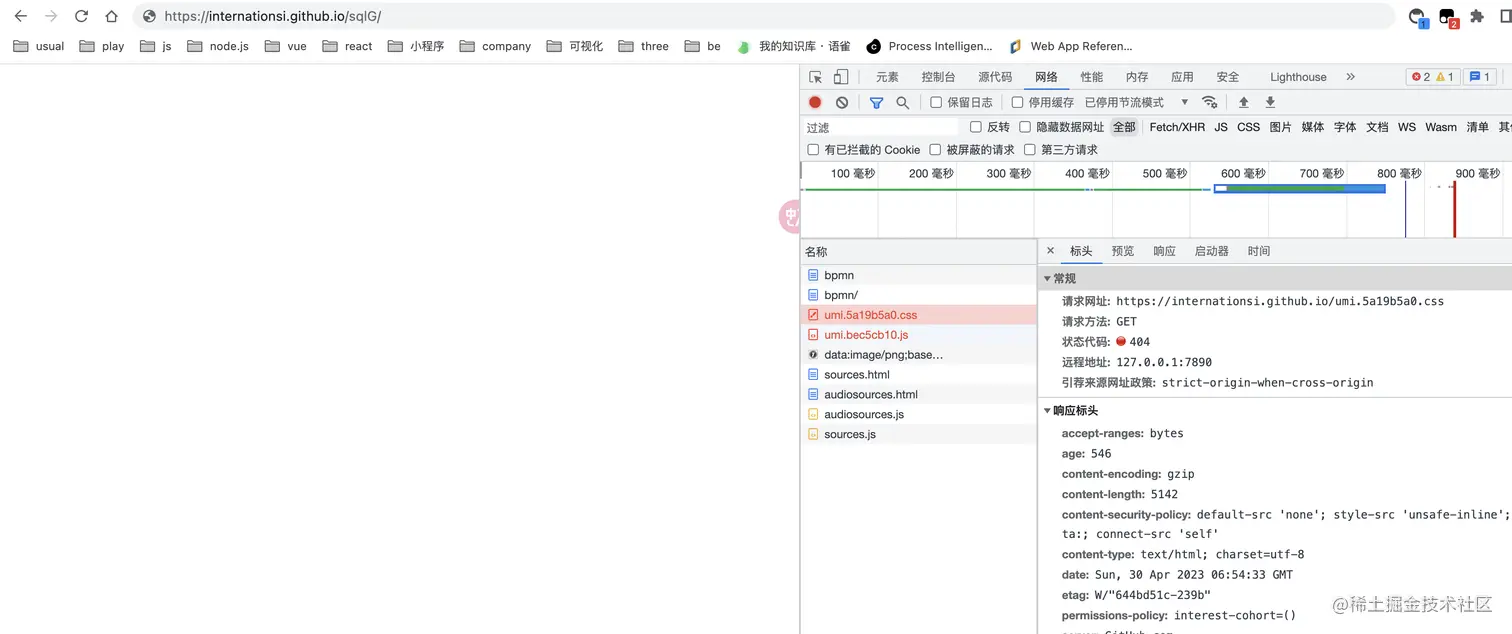The image size is (1512, 634).
Task: Filter requests by WS type
Action: click(x=1407, y=127)
